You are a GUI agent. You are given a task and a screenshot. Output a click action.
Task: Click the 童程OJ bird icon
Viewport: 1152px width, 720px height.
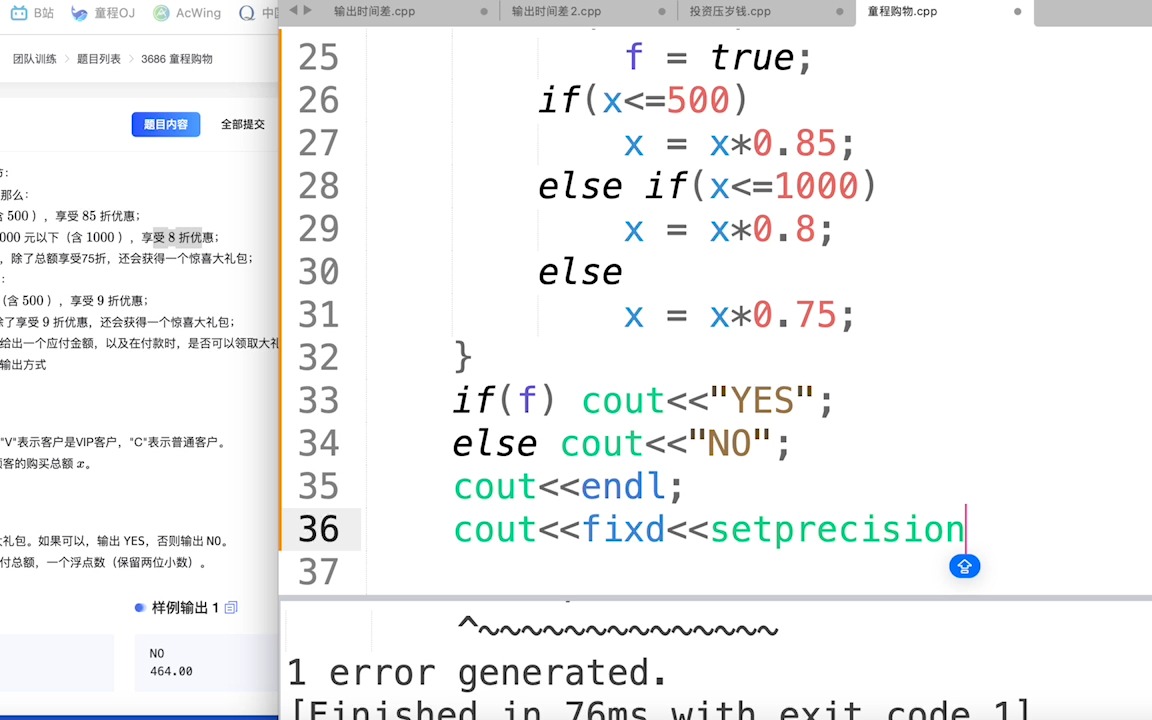79,12
